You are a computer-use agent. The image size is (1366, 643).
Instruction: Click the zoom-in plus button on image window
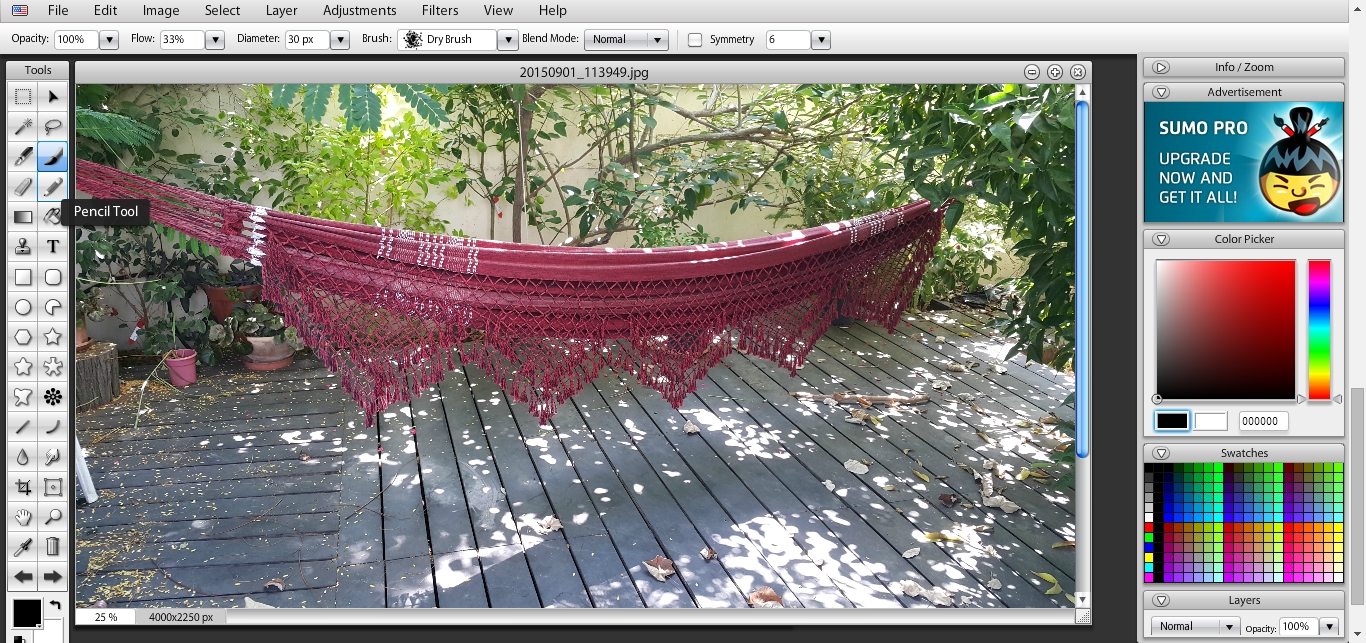1055,72
